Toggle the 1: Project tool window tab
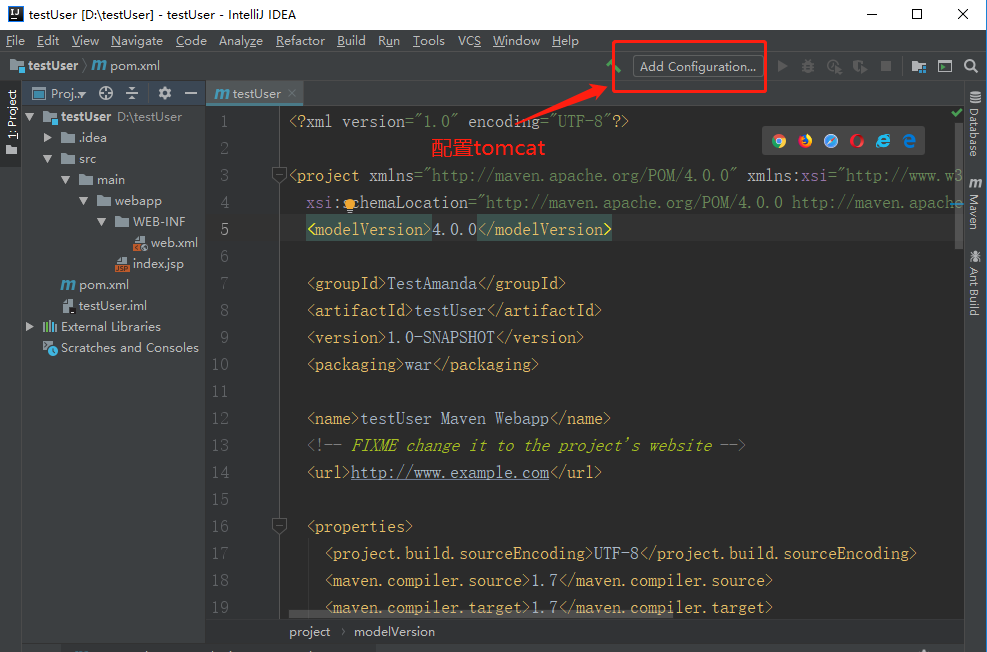The image size is (987, 652). coord(11,122)
